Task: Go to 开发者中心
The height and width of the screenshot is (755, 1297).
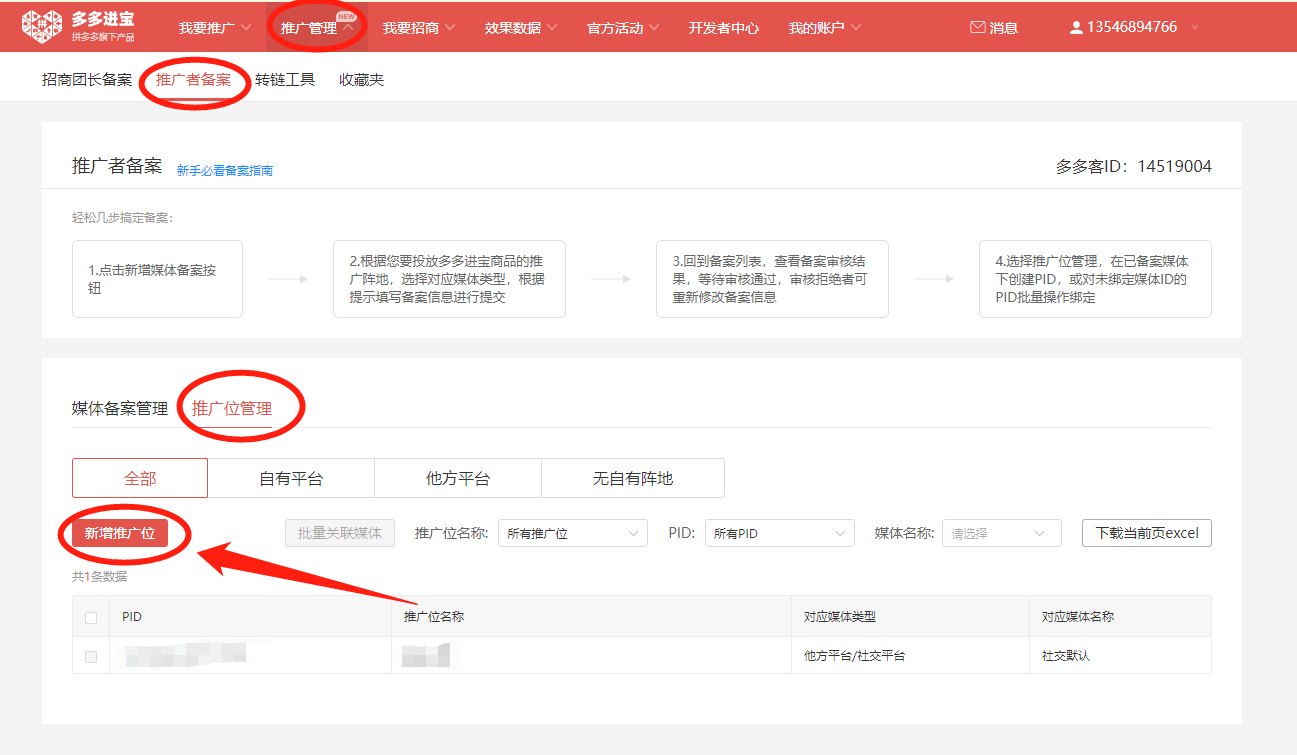Action: point(723,28)
